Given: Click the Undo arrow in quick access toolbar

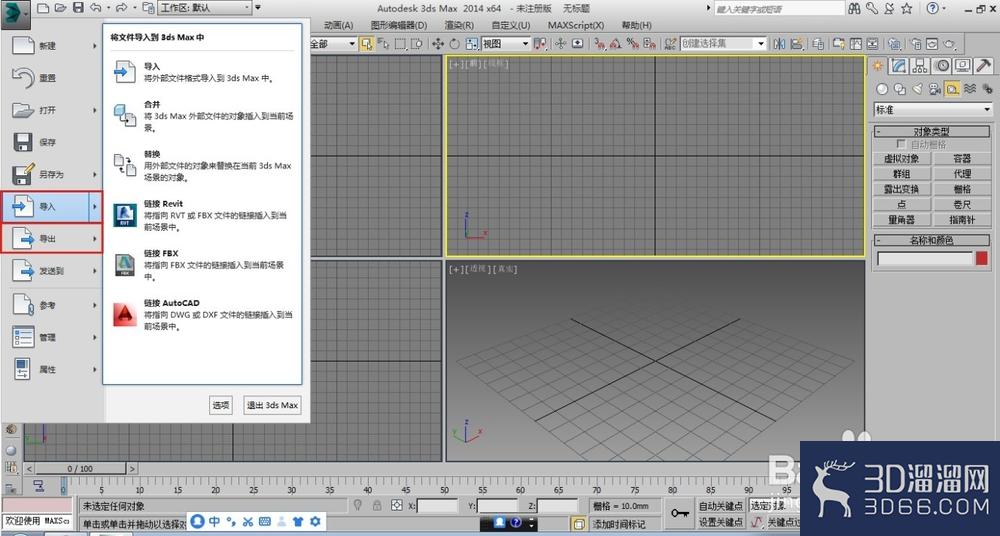Looking at the screenshot, I should tap(95, 8).
